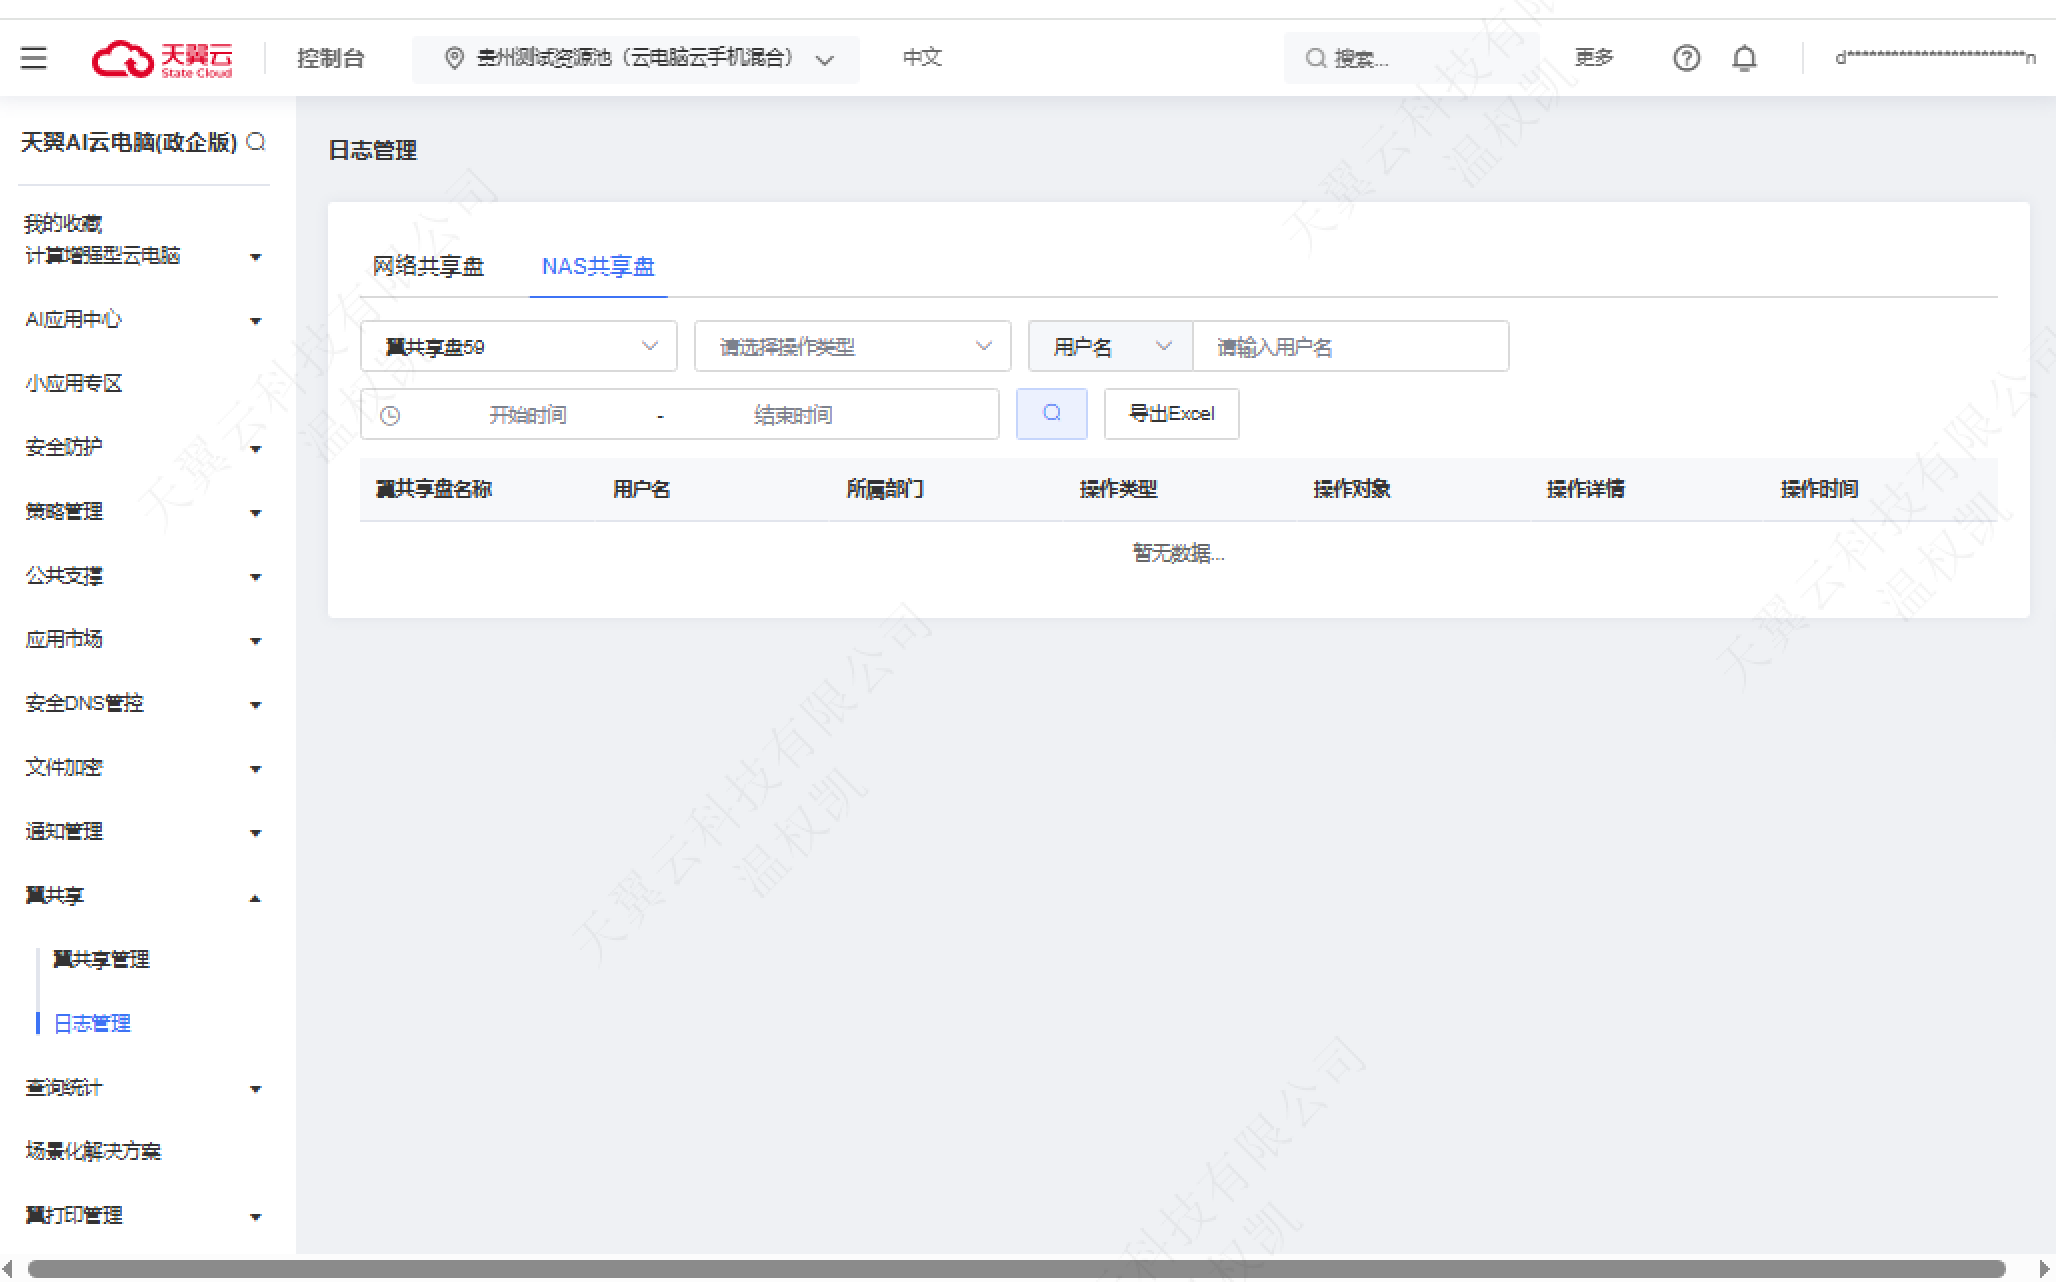Click the horizontal scrollbar at bottom
2056x1282 pixels.
point(1015,1268)
